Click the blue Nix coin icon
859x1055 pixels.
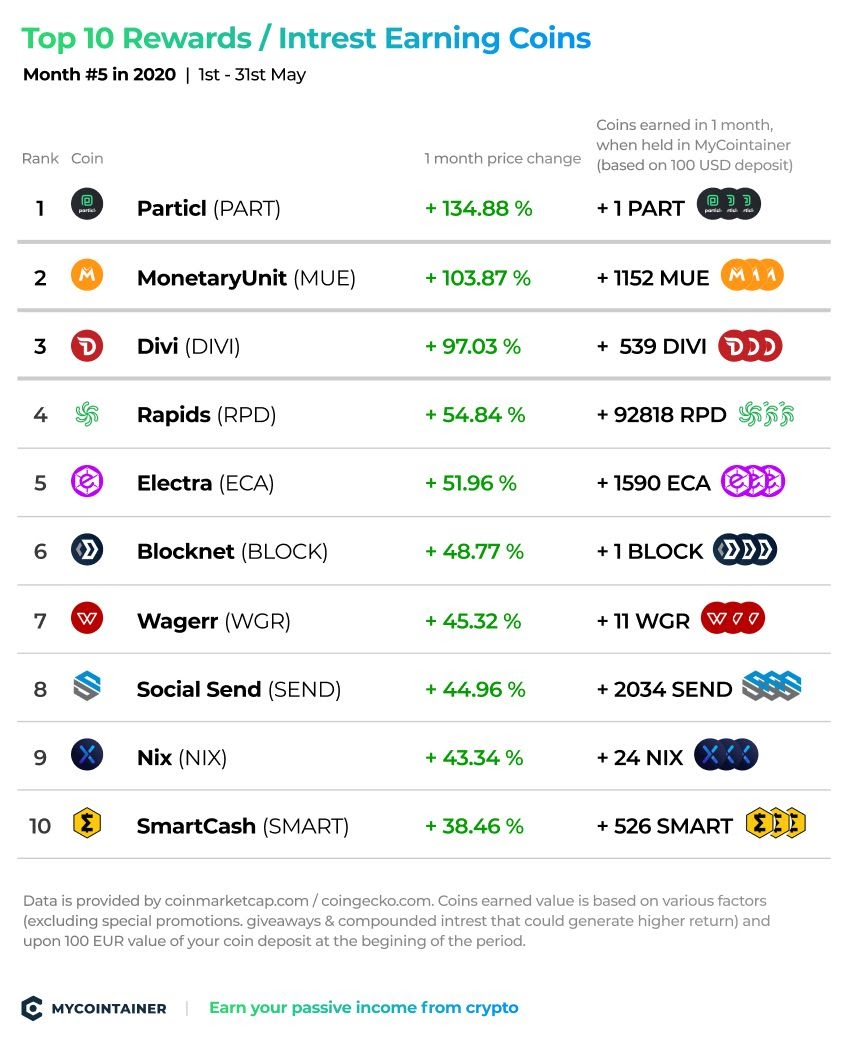[x=87, y=754]
